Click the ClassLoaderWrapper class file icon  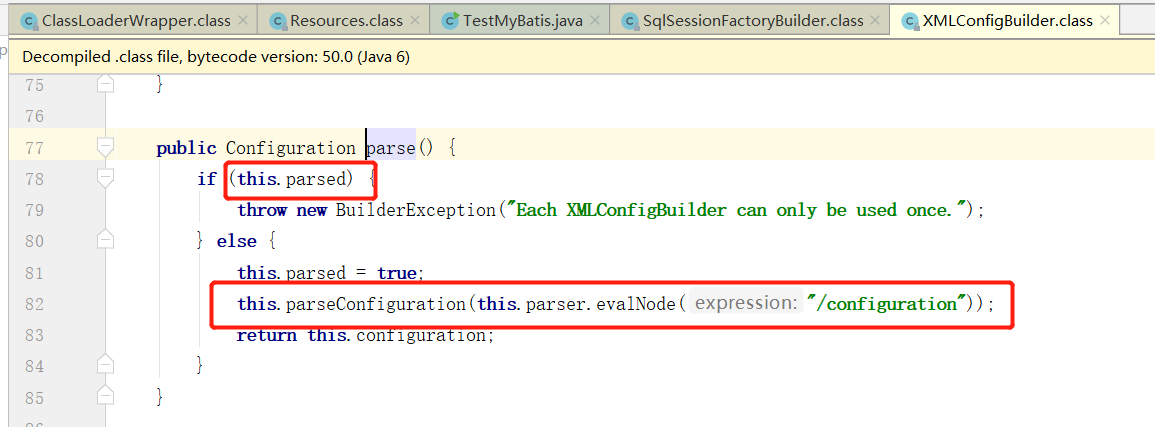(x=29, y=21)
